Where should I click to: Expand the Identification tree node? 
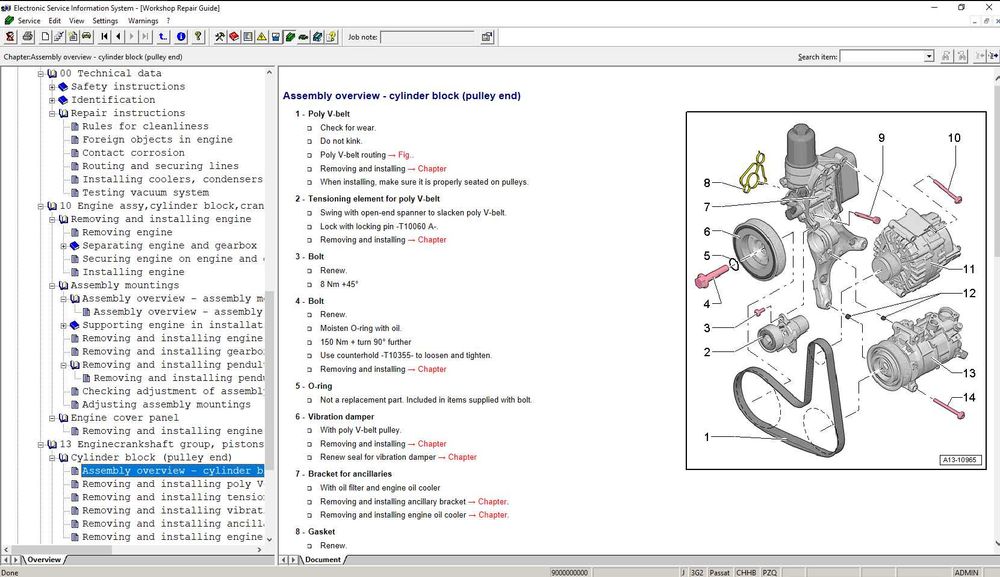pos(52,100)
